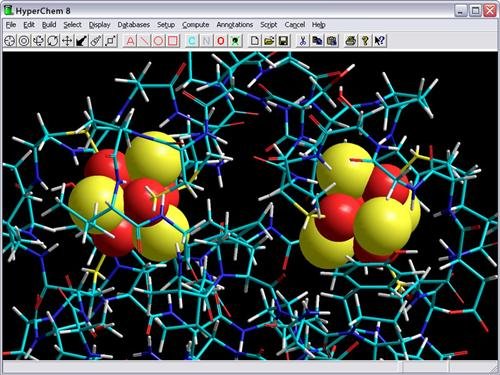Pick the Z Translate arrow tool
Viewport: 500px width, 375px height.
click(x=82, y=41)
